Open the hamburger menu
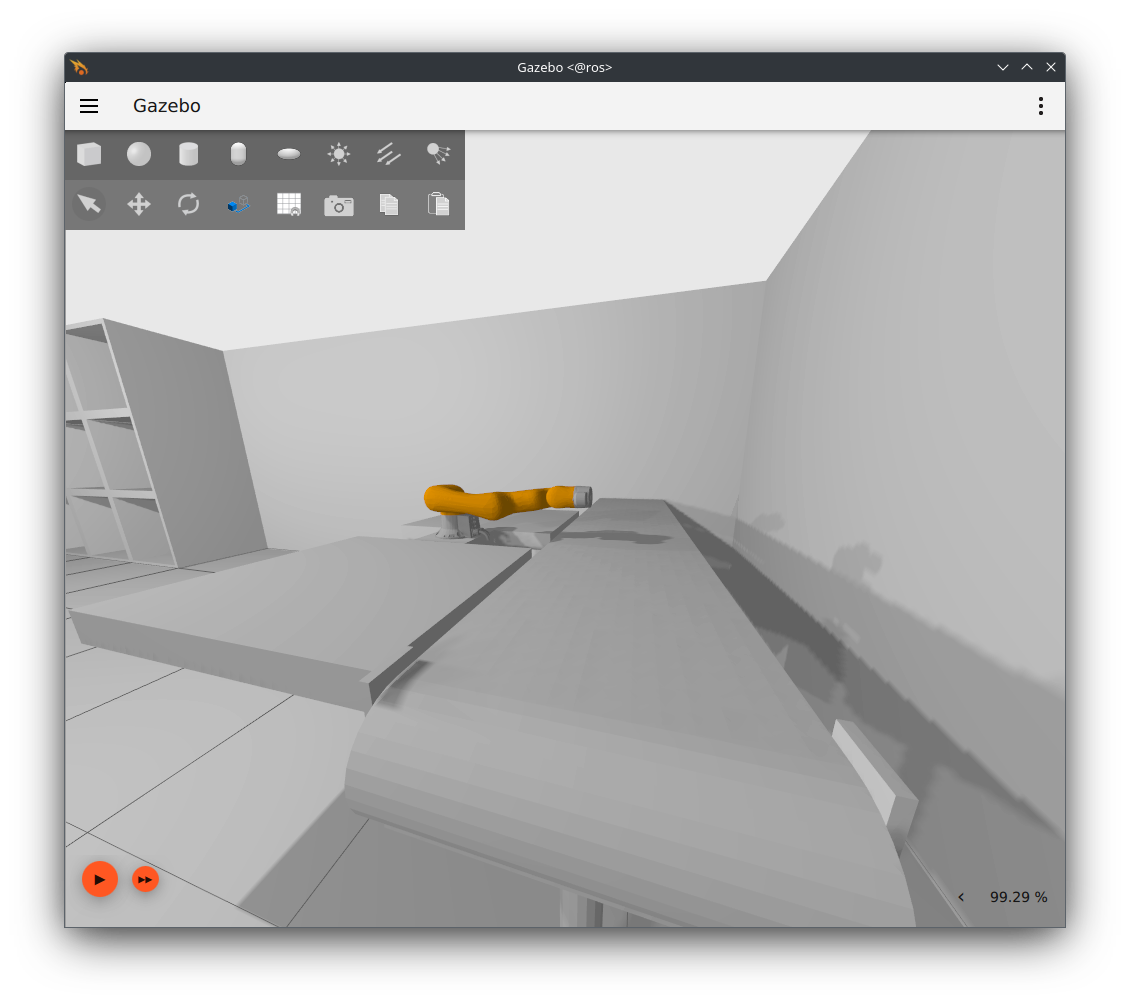 (89, 106)
